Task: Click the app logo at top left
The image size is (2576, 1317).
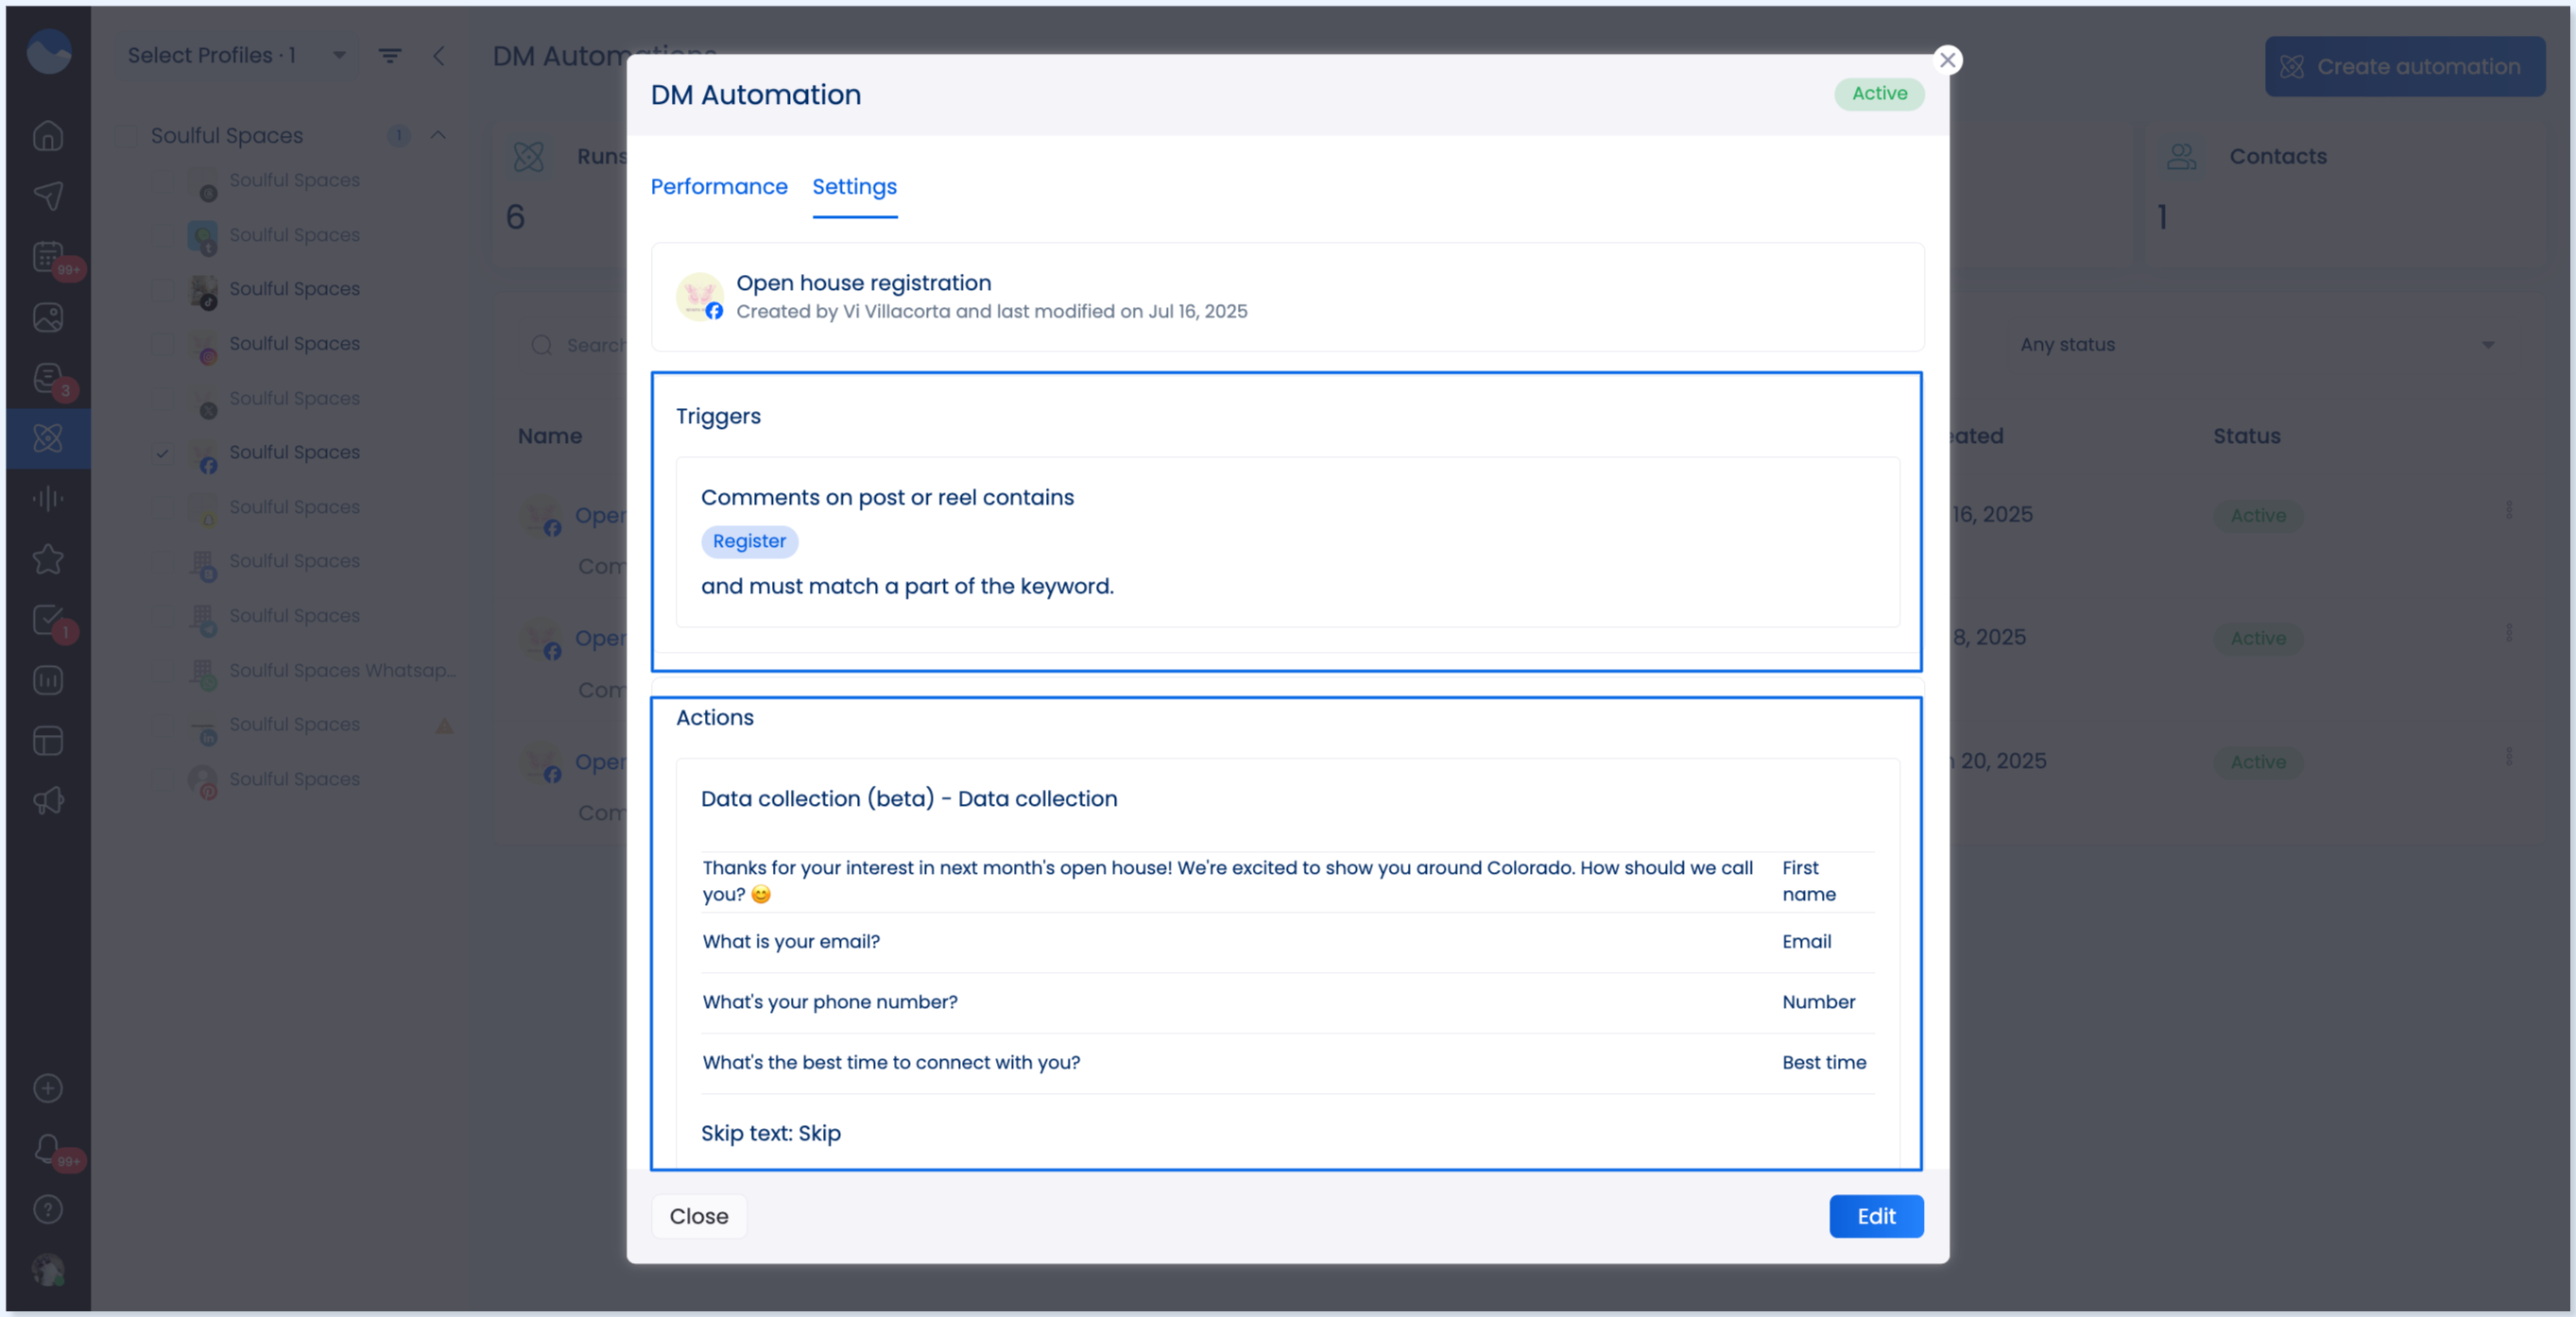Action: (48, 52)
